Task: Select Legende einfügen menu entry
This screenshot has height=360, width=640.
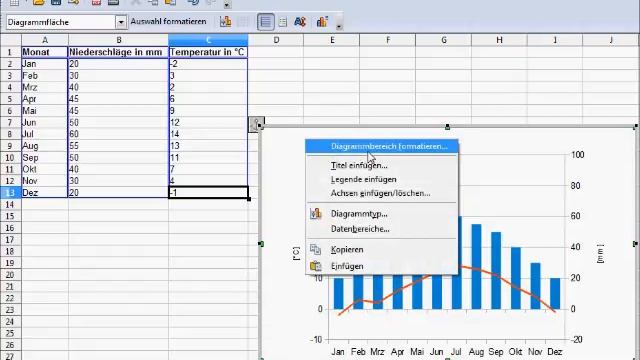Action: (x=382, y=179)
